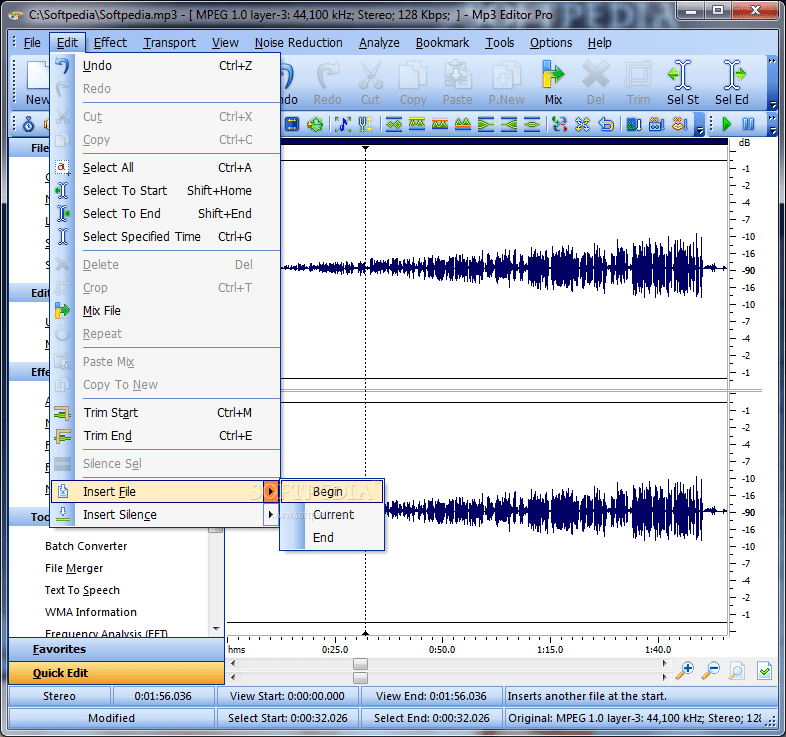Screen dimensions: 786x737
Task: Click the lower horizontal scrollbar thumb
Action: [360, 678]
